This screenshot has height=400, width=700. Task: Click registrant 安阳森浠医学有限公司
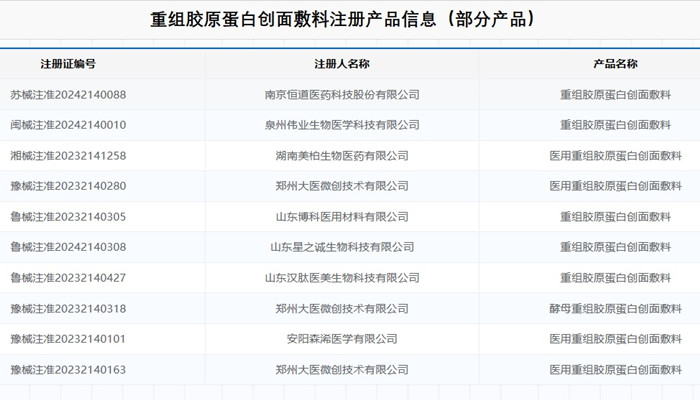coord(342,339)
